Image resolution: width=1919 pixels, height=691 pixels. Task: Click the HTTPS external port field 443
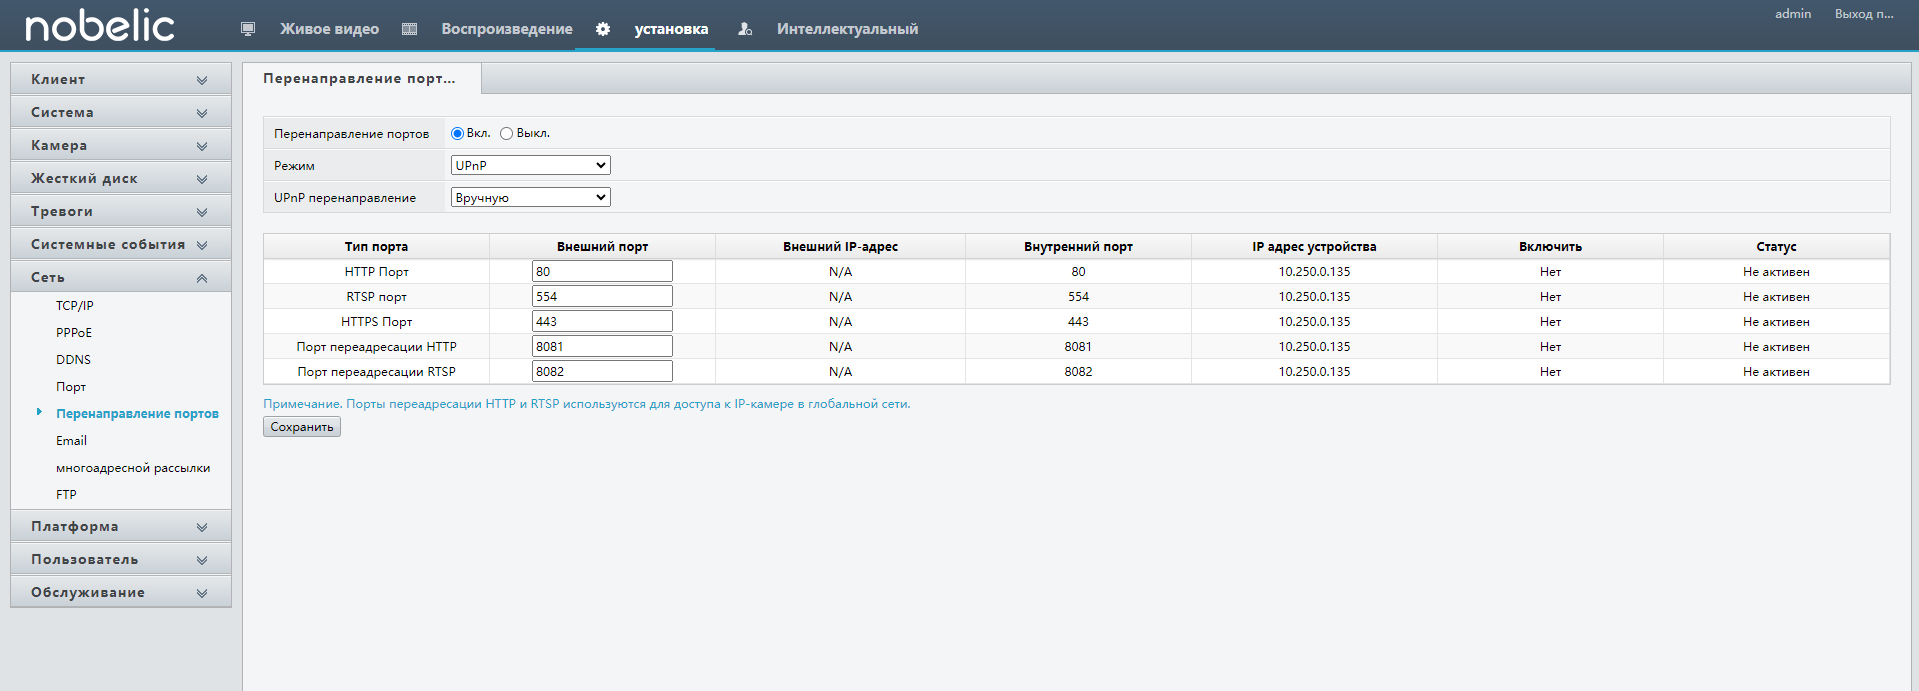coord(602,321)
